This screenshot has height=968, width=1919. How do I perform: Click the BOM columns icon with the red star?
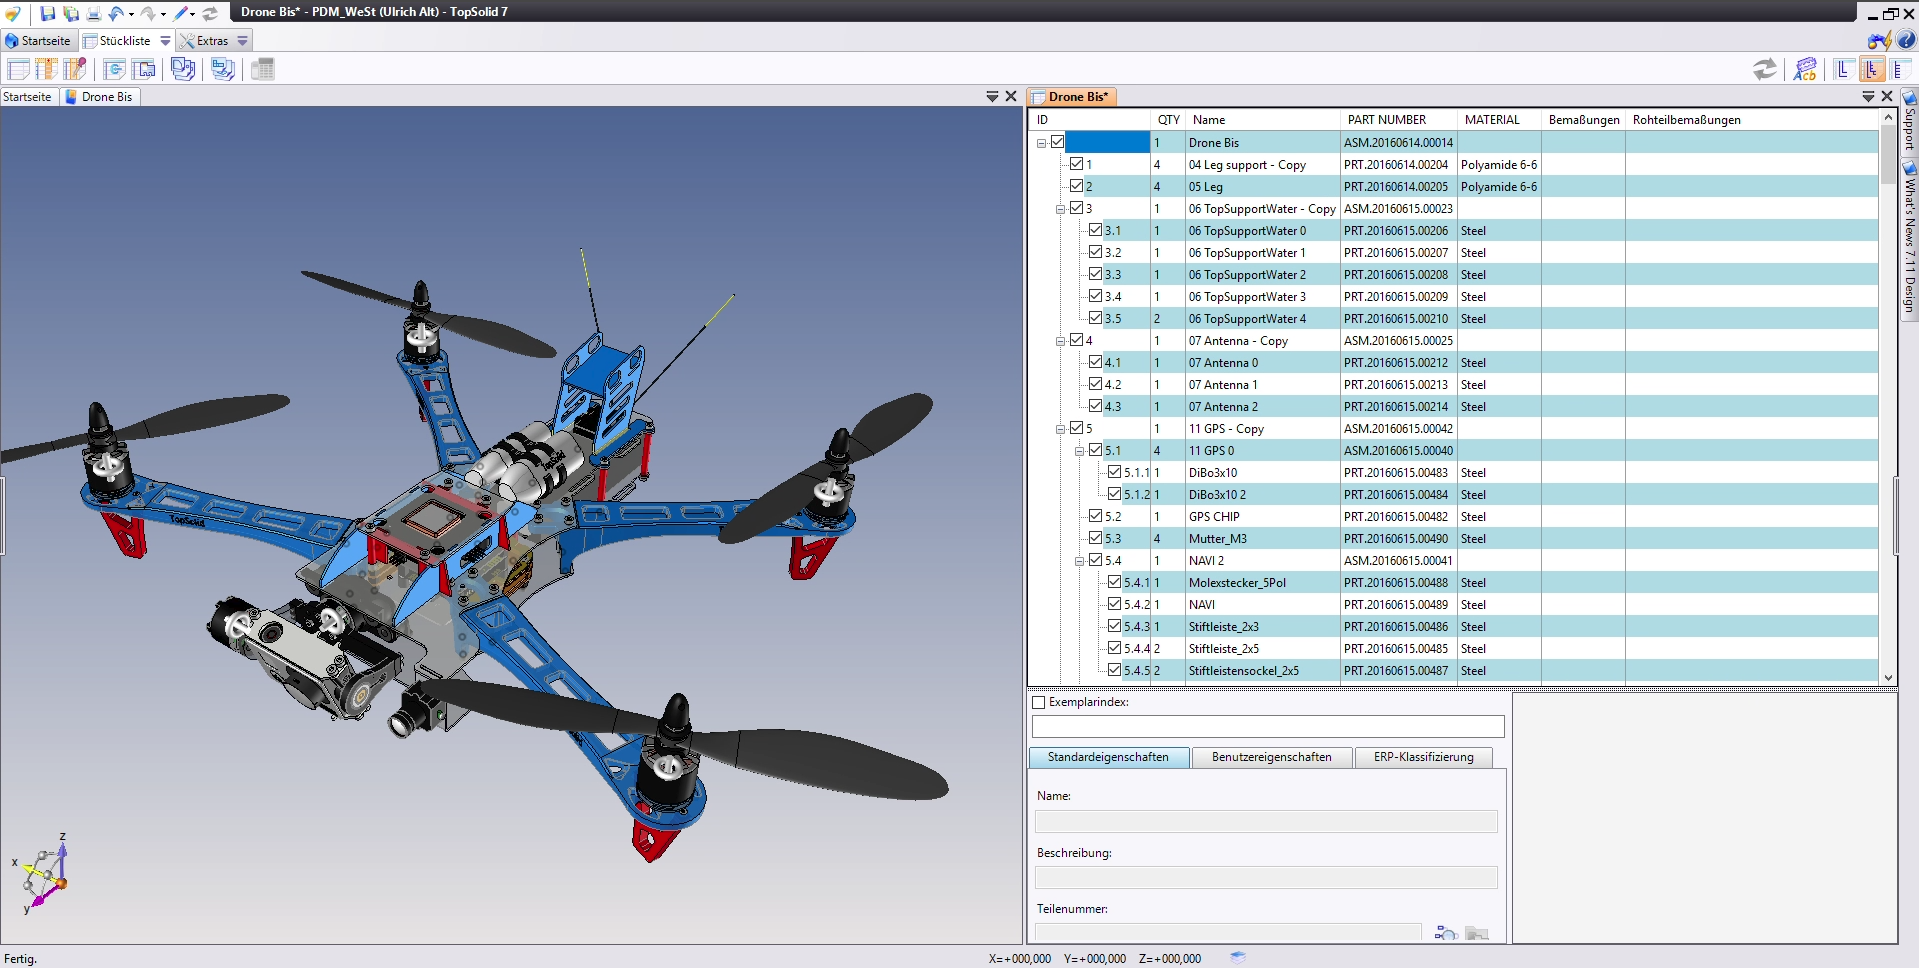46,69
